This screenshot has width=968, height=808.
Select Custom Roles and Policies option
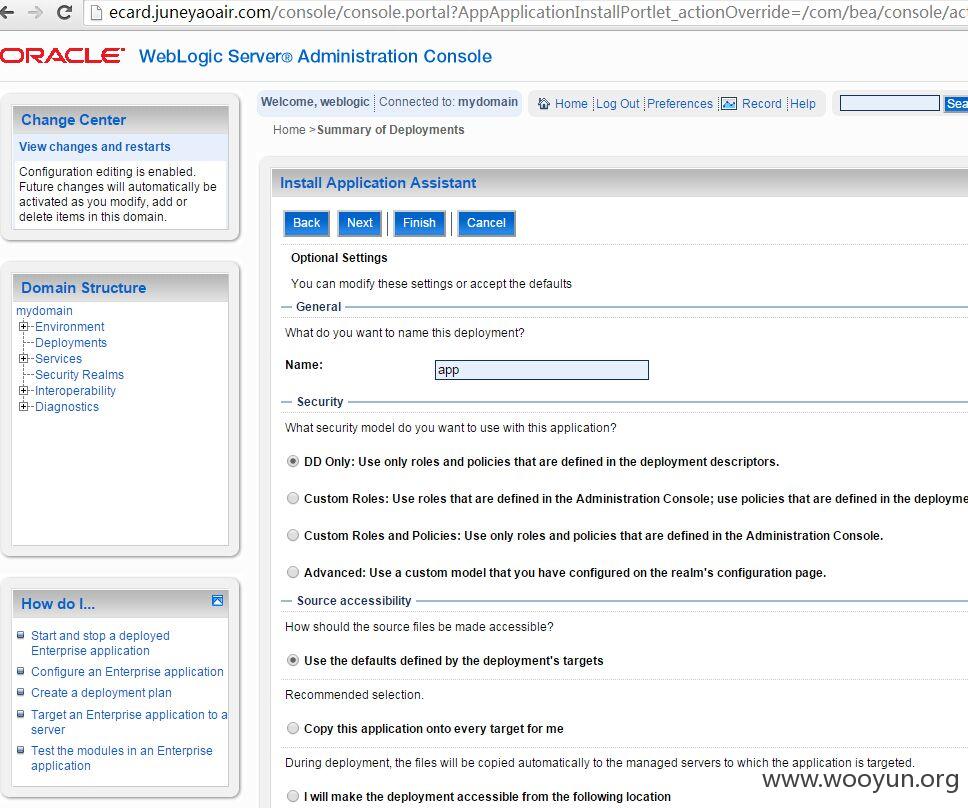point(293,535)
